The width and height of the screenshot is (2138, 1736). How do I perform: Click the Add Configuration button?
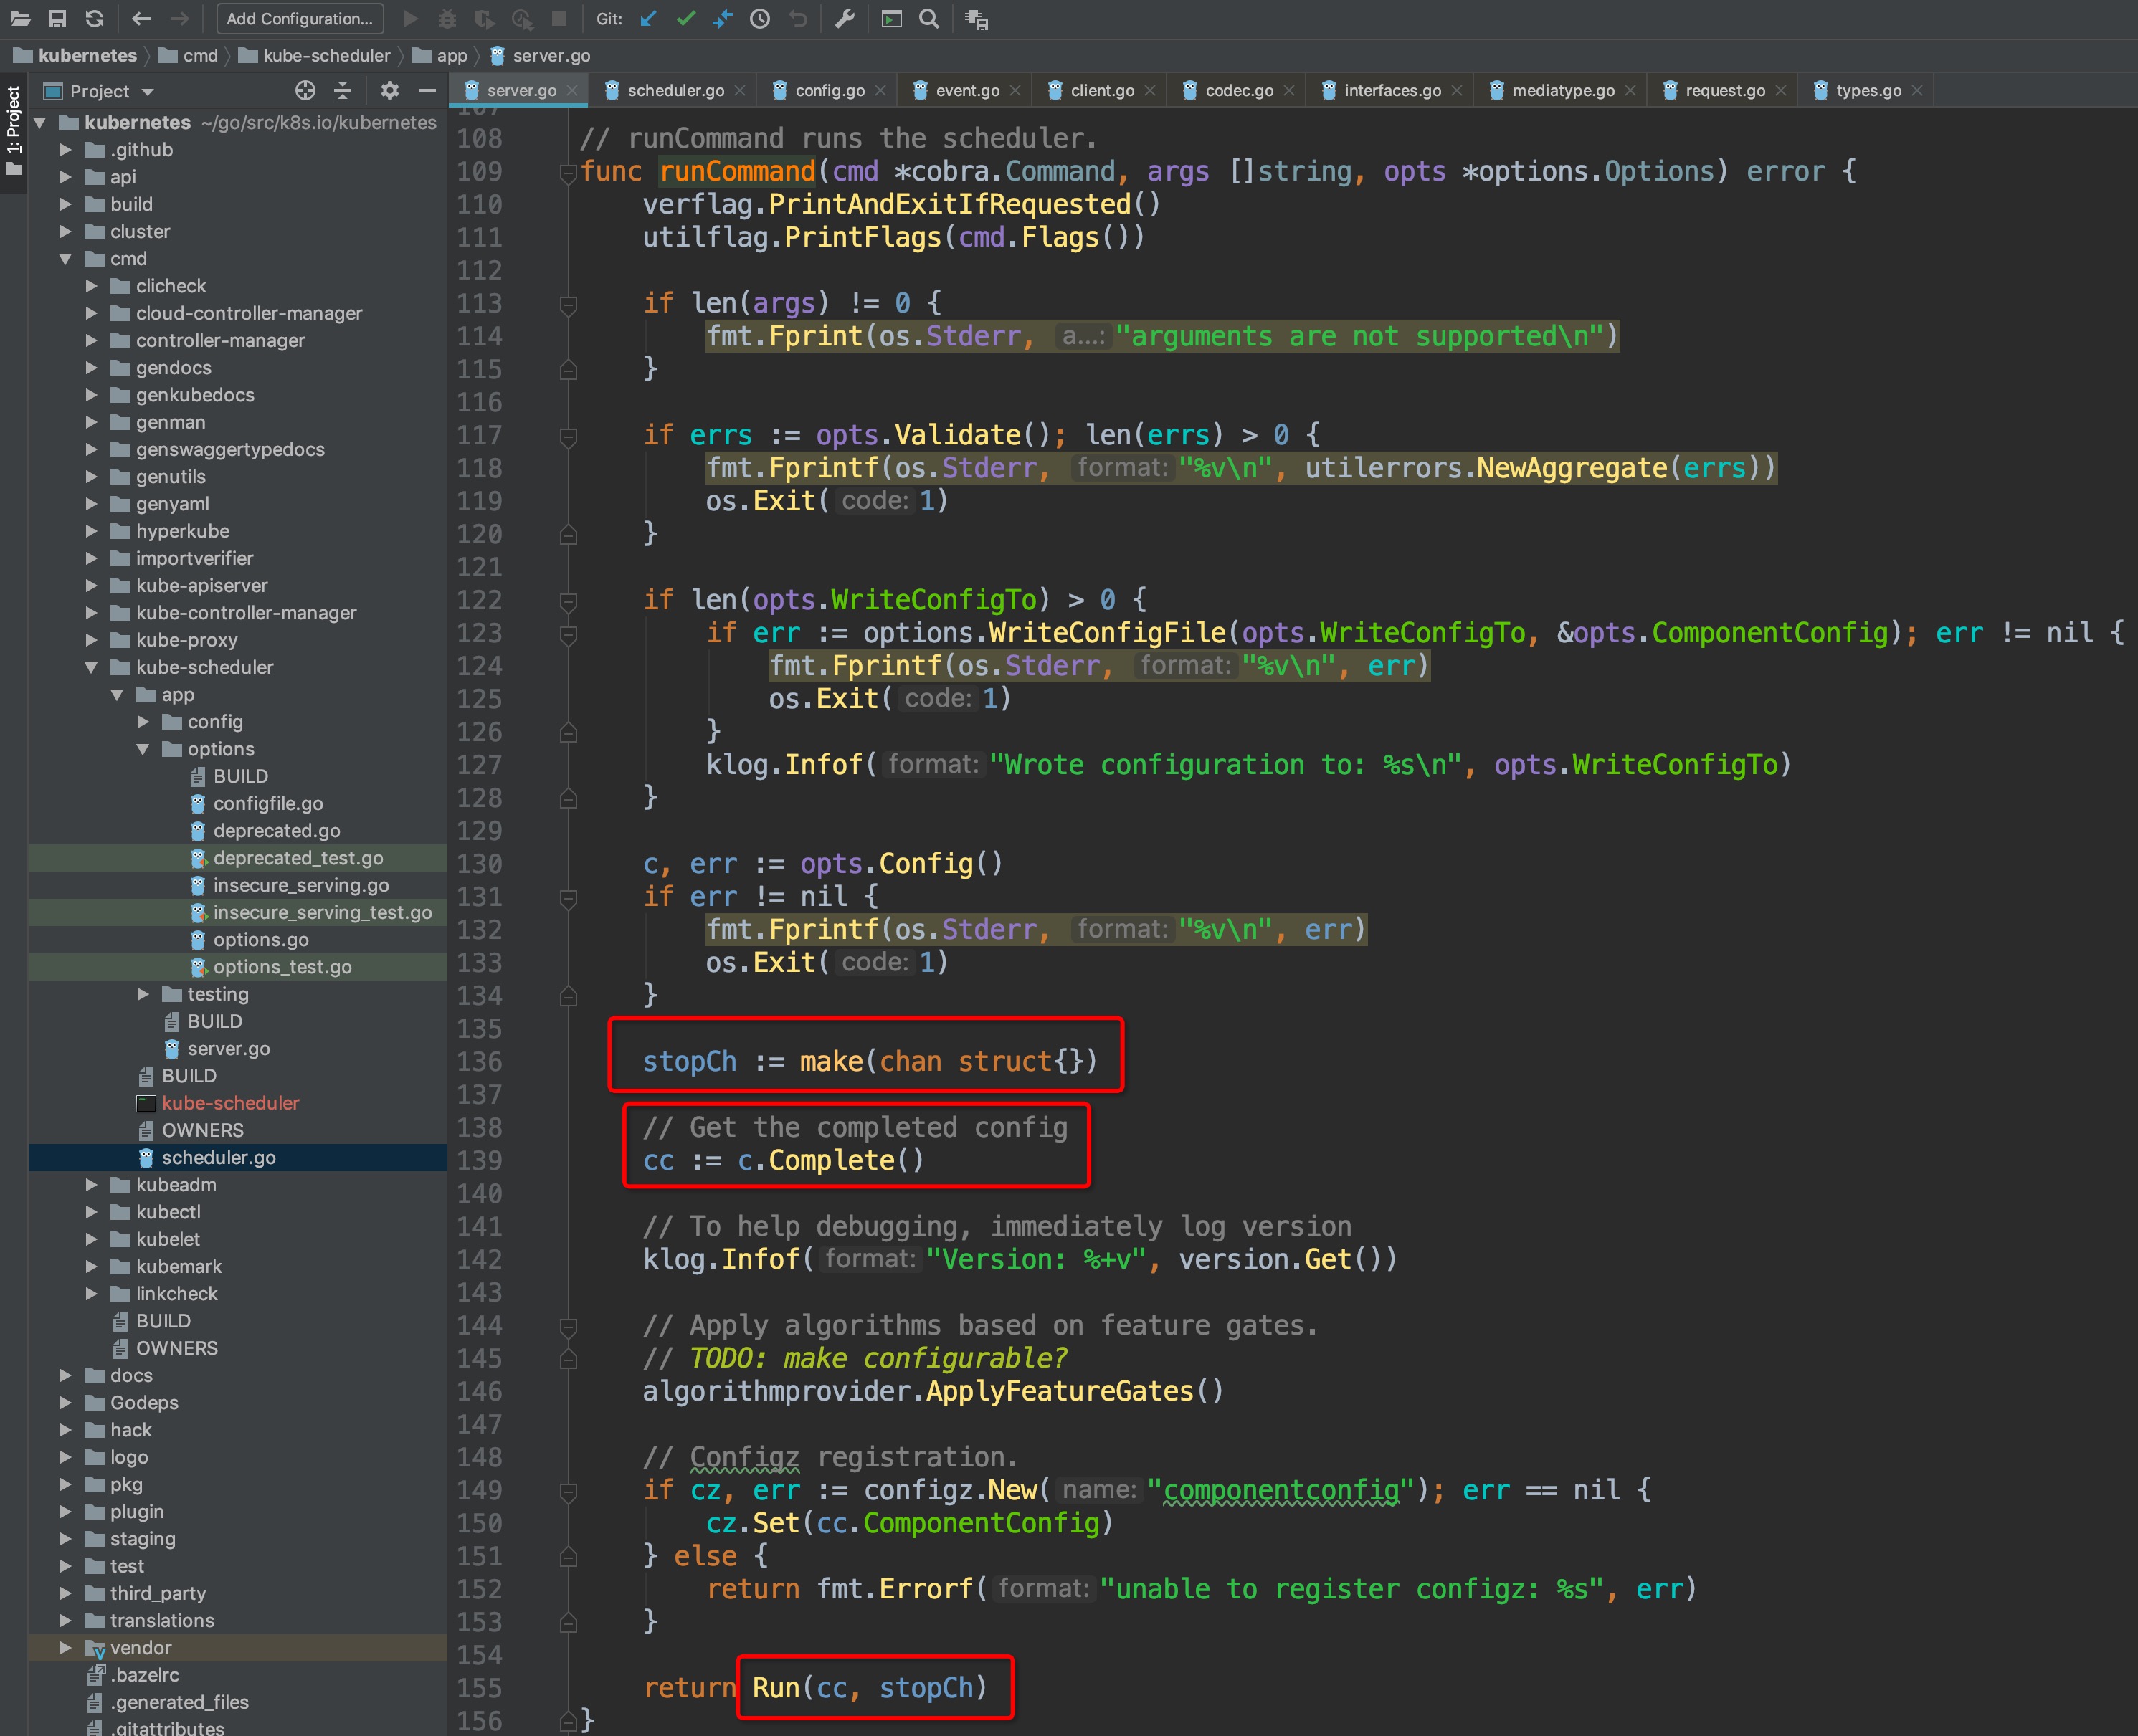point(299,19)
